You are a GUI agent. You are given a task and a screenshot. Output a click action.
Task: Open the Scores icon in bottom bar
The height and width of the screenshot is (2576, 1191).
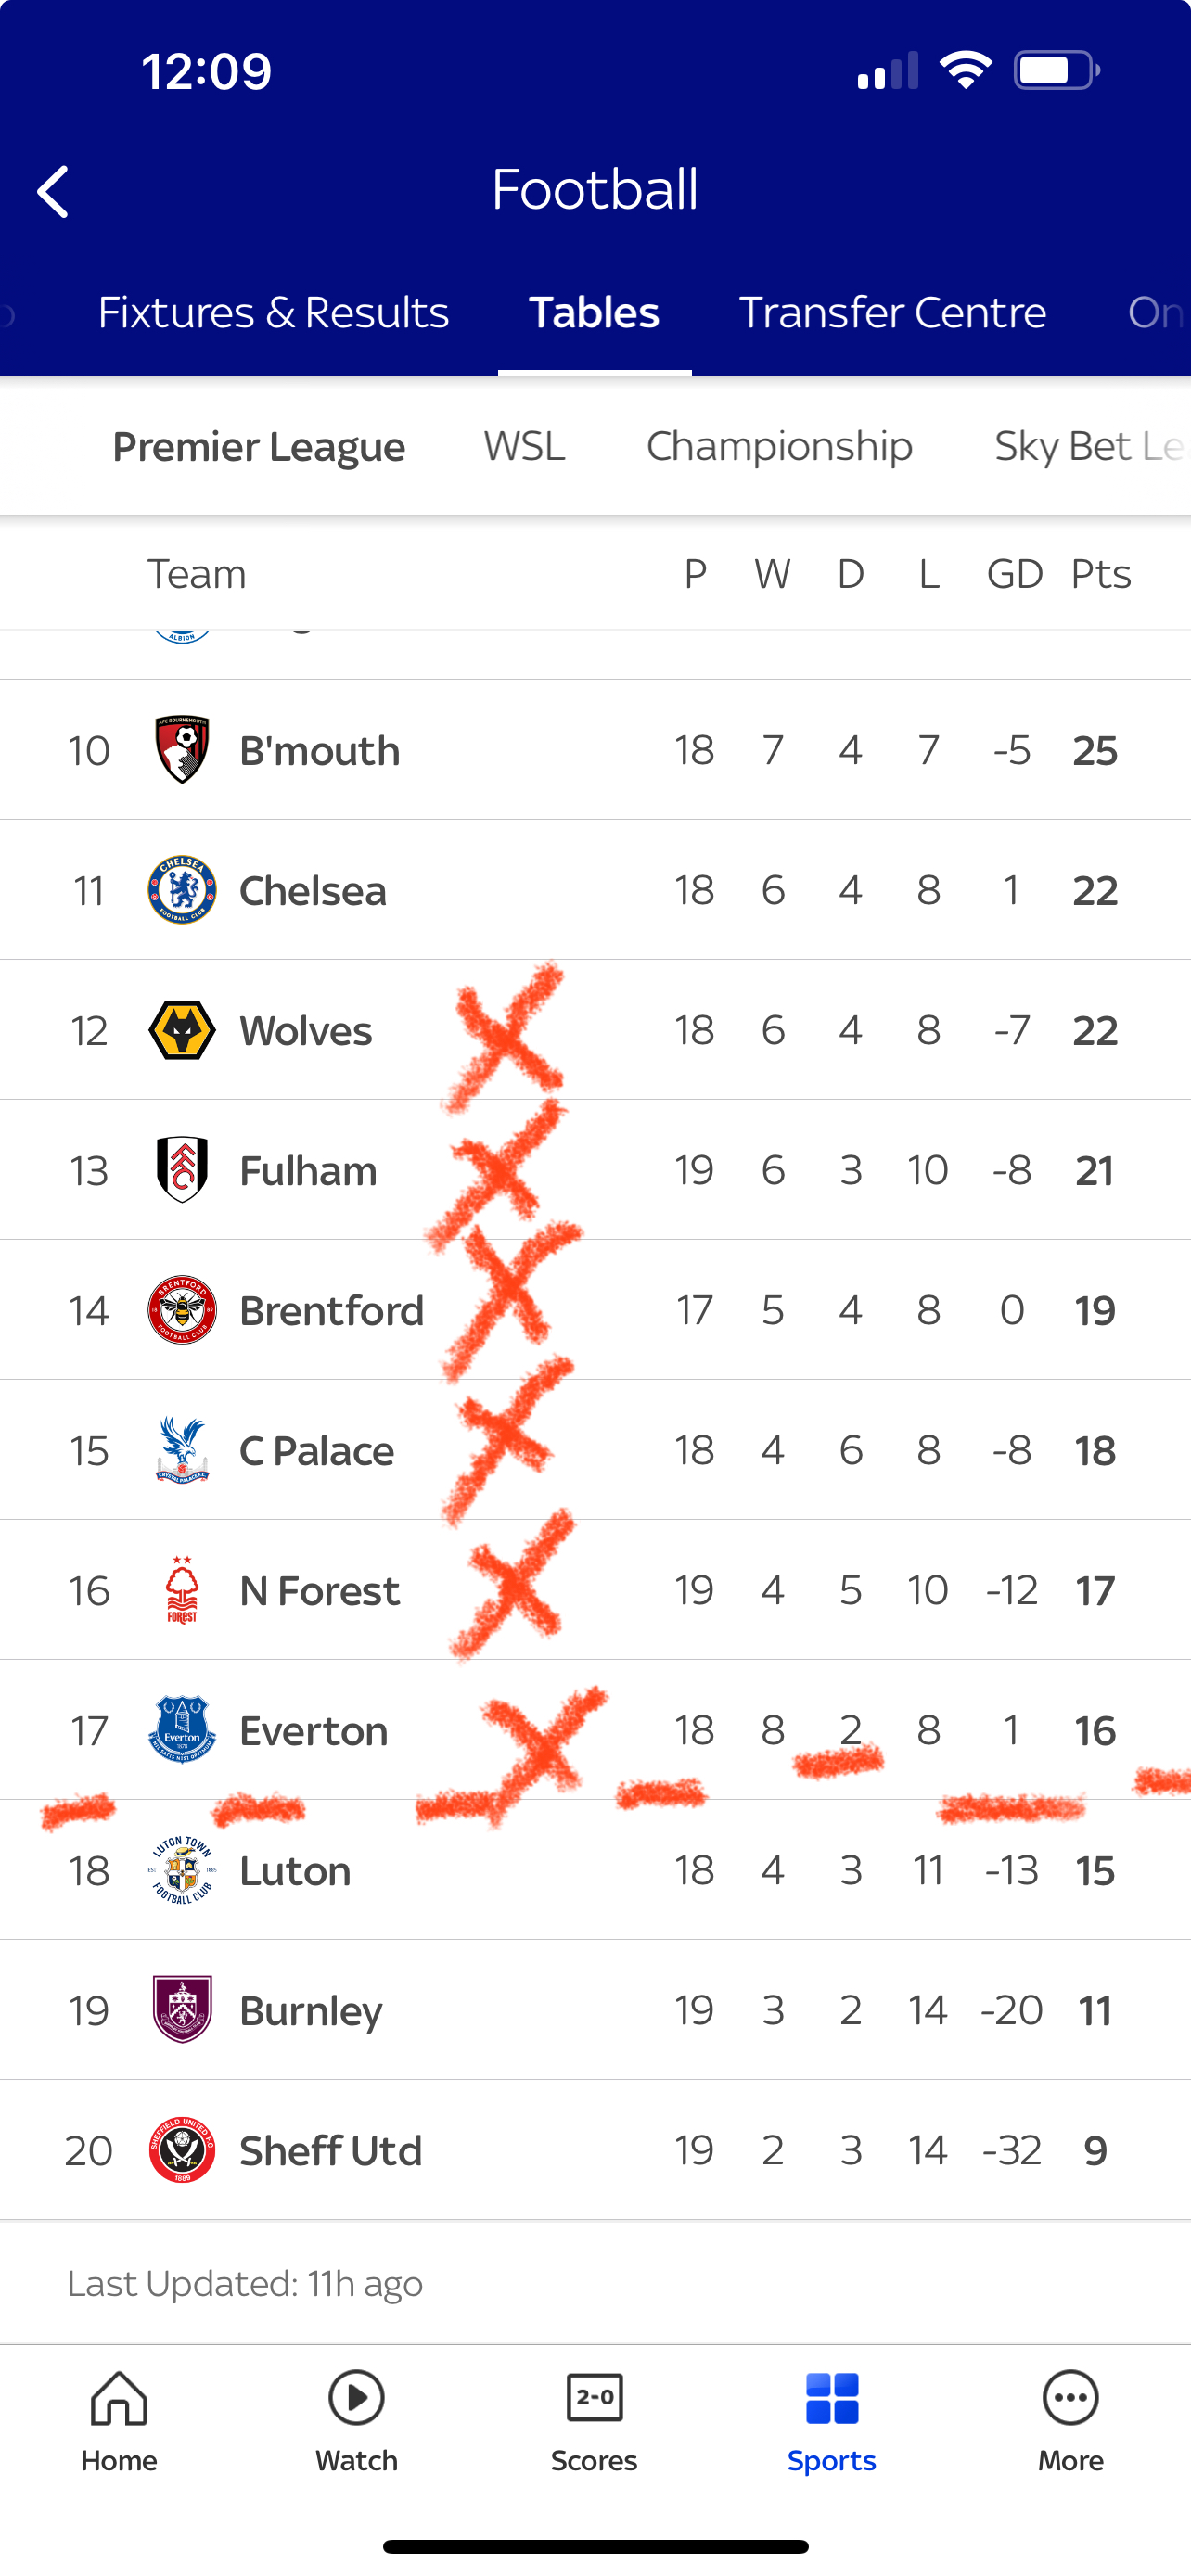tap(594, 2400)
